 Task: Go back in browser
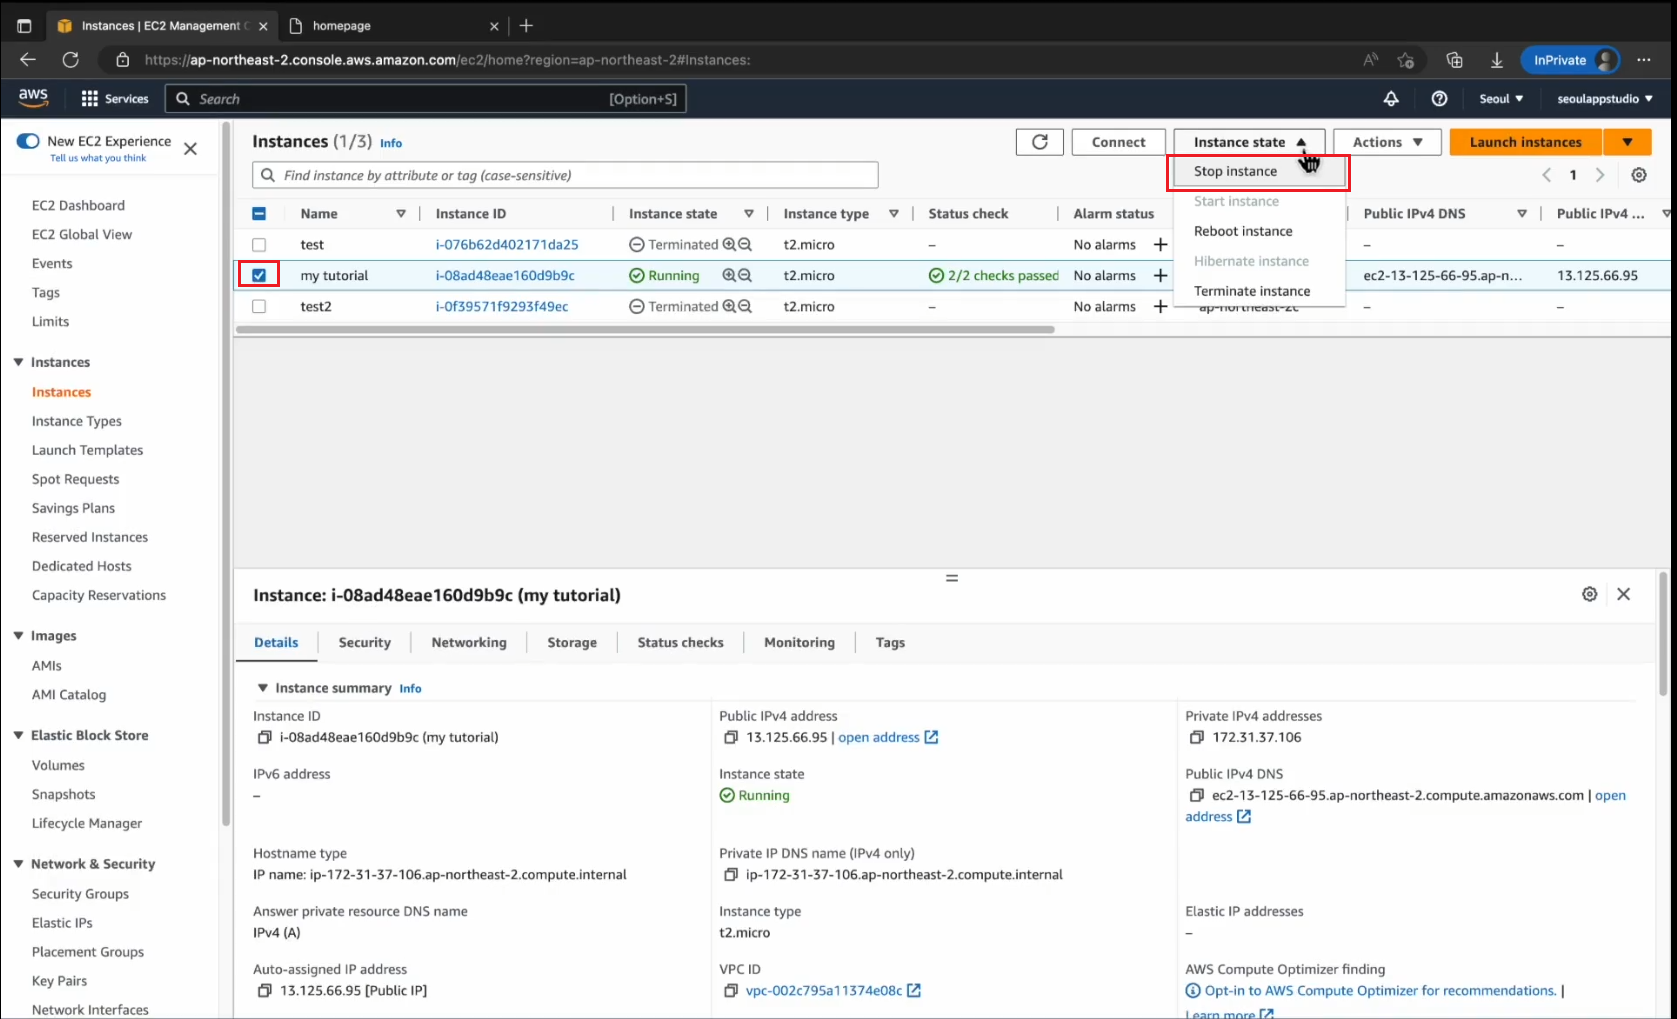tap(28, 60)
